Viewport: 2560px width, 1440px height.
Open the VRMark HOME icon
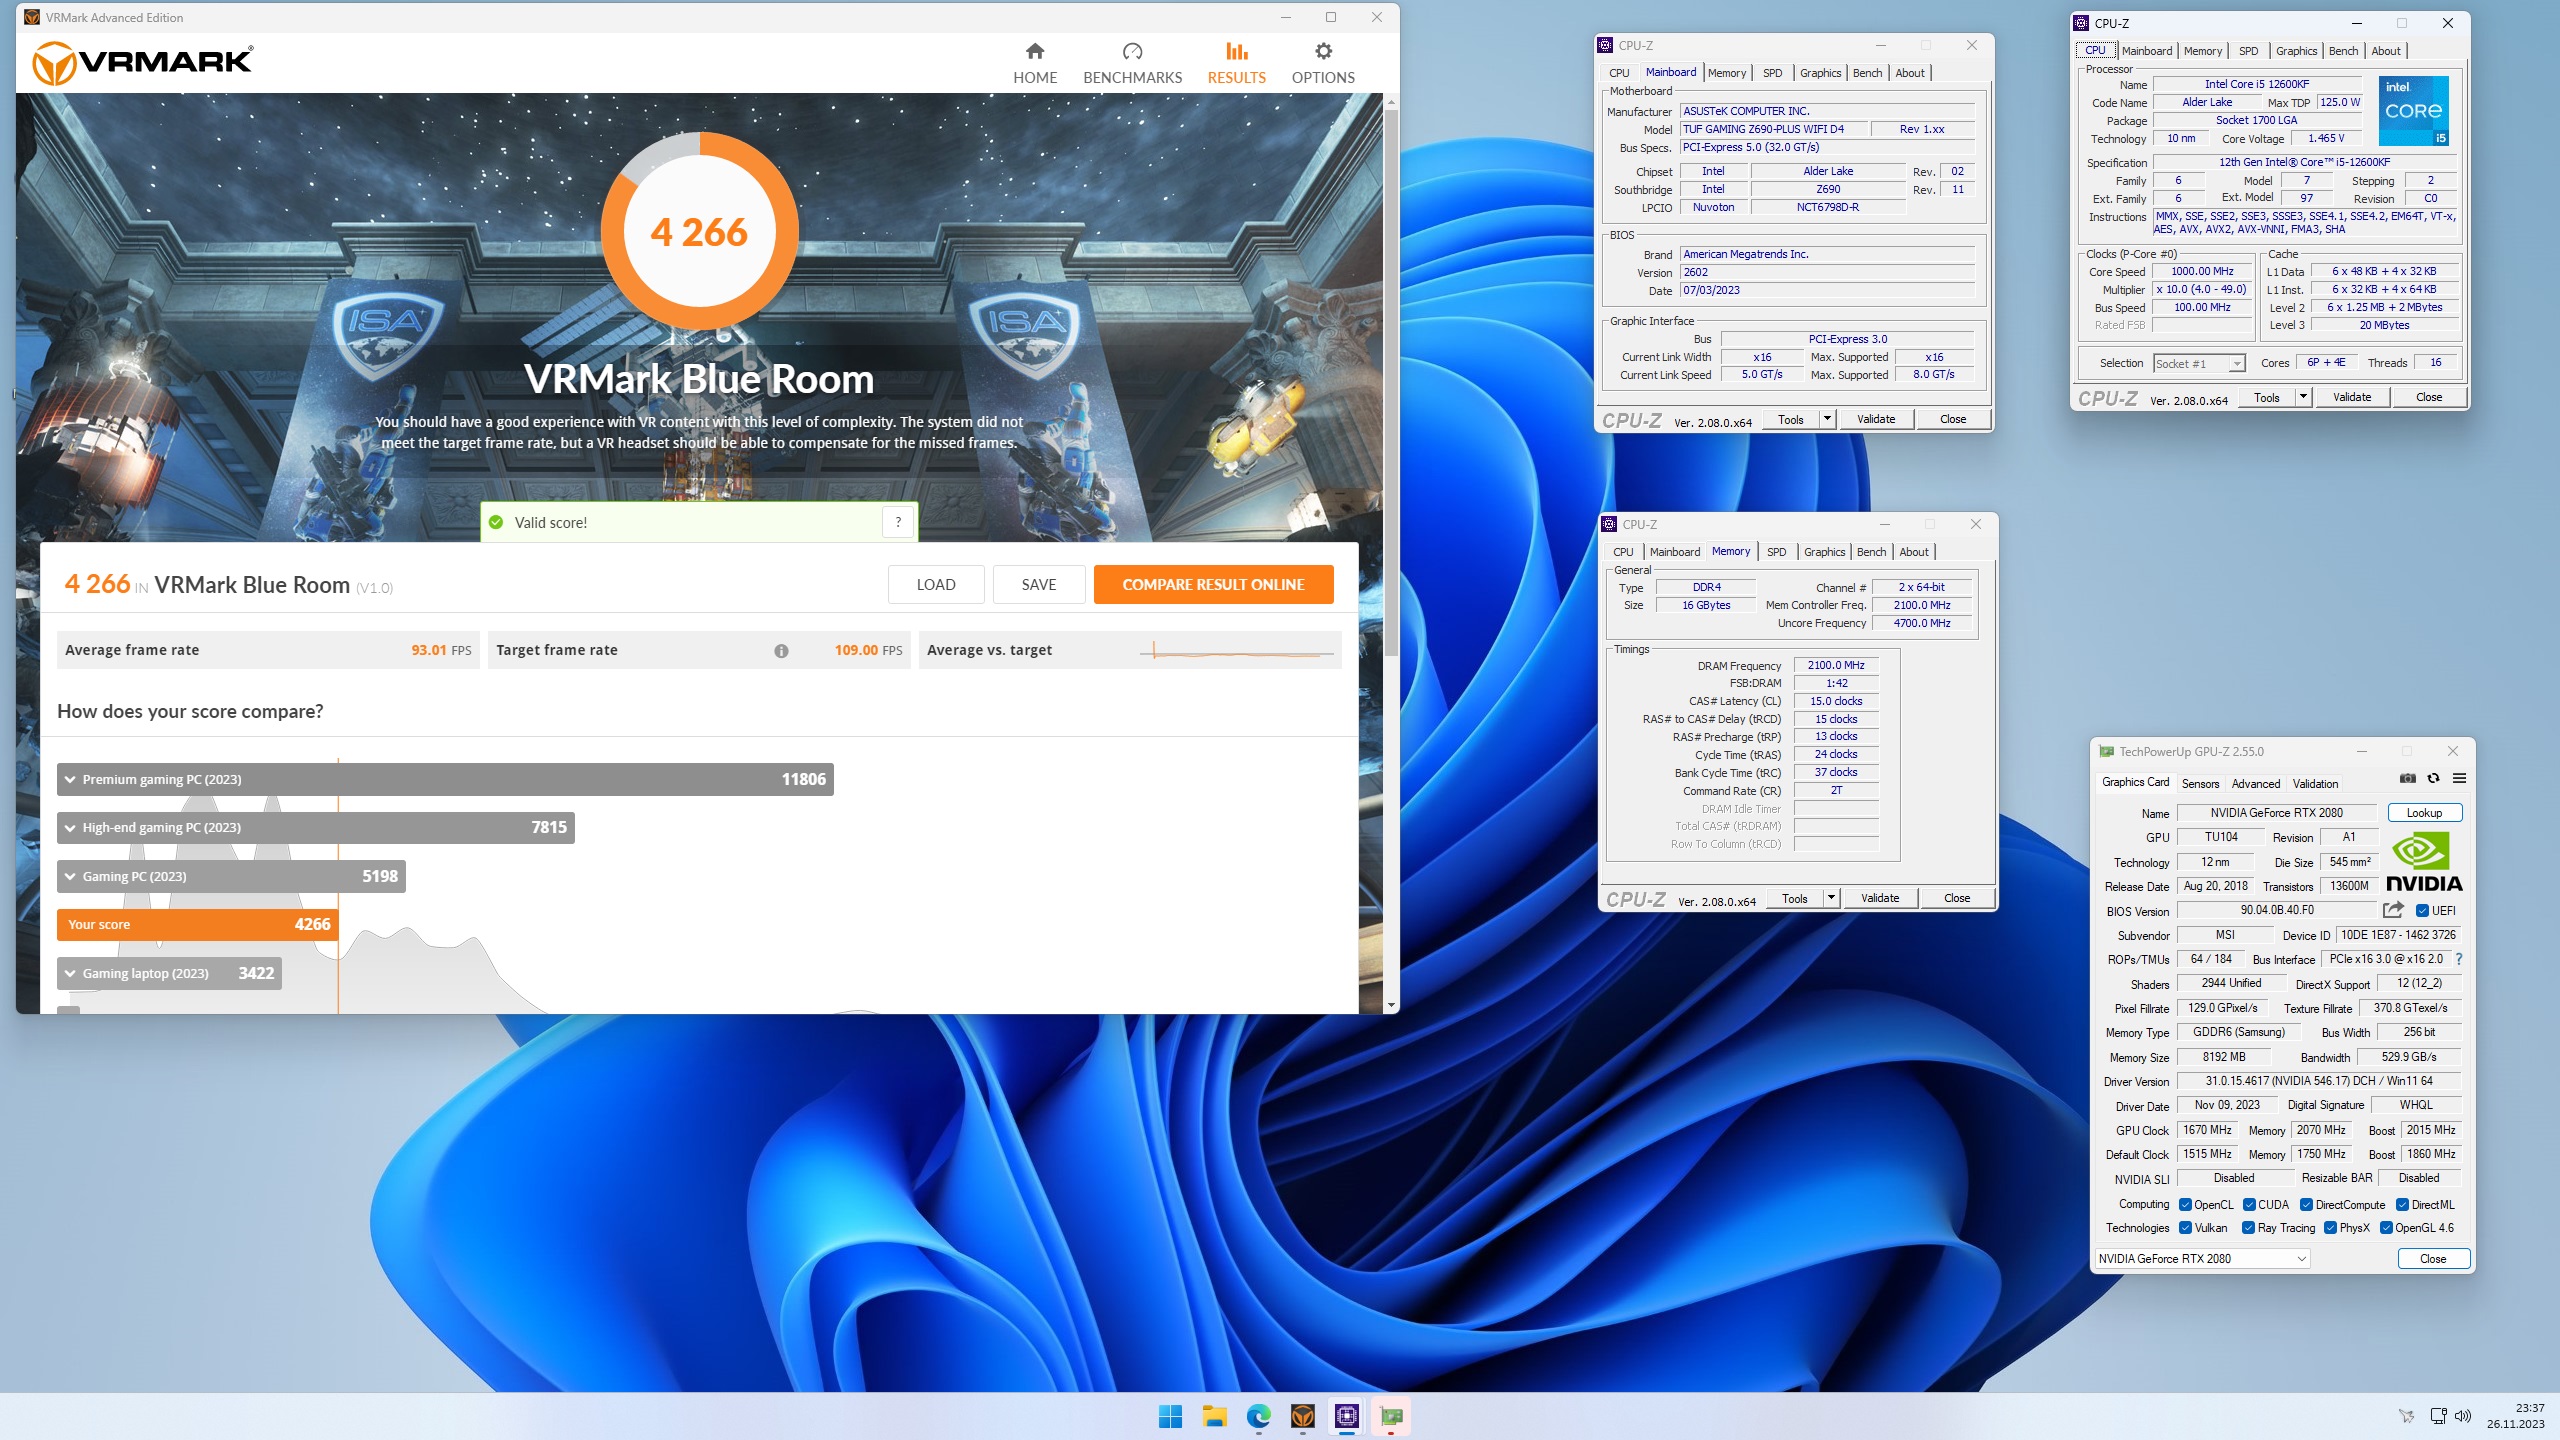point(1035,51)
